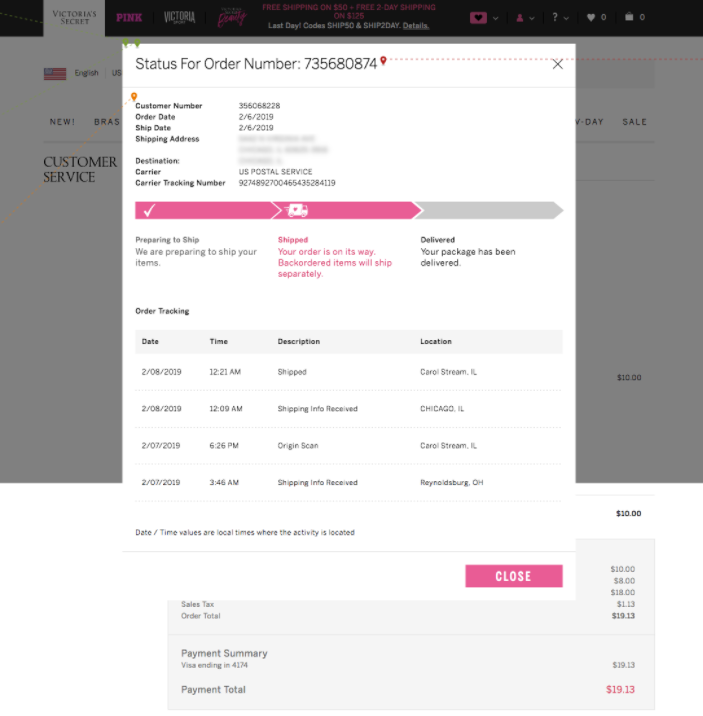This screenshot has width=703, height=716.
Task: Click the pink CLOSE button
Action: (514, 576)
